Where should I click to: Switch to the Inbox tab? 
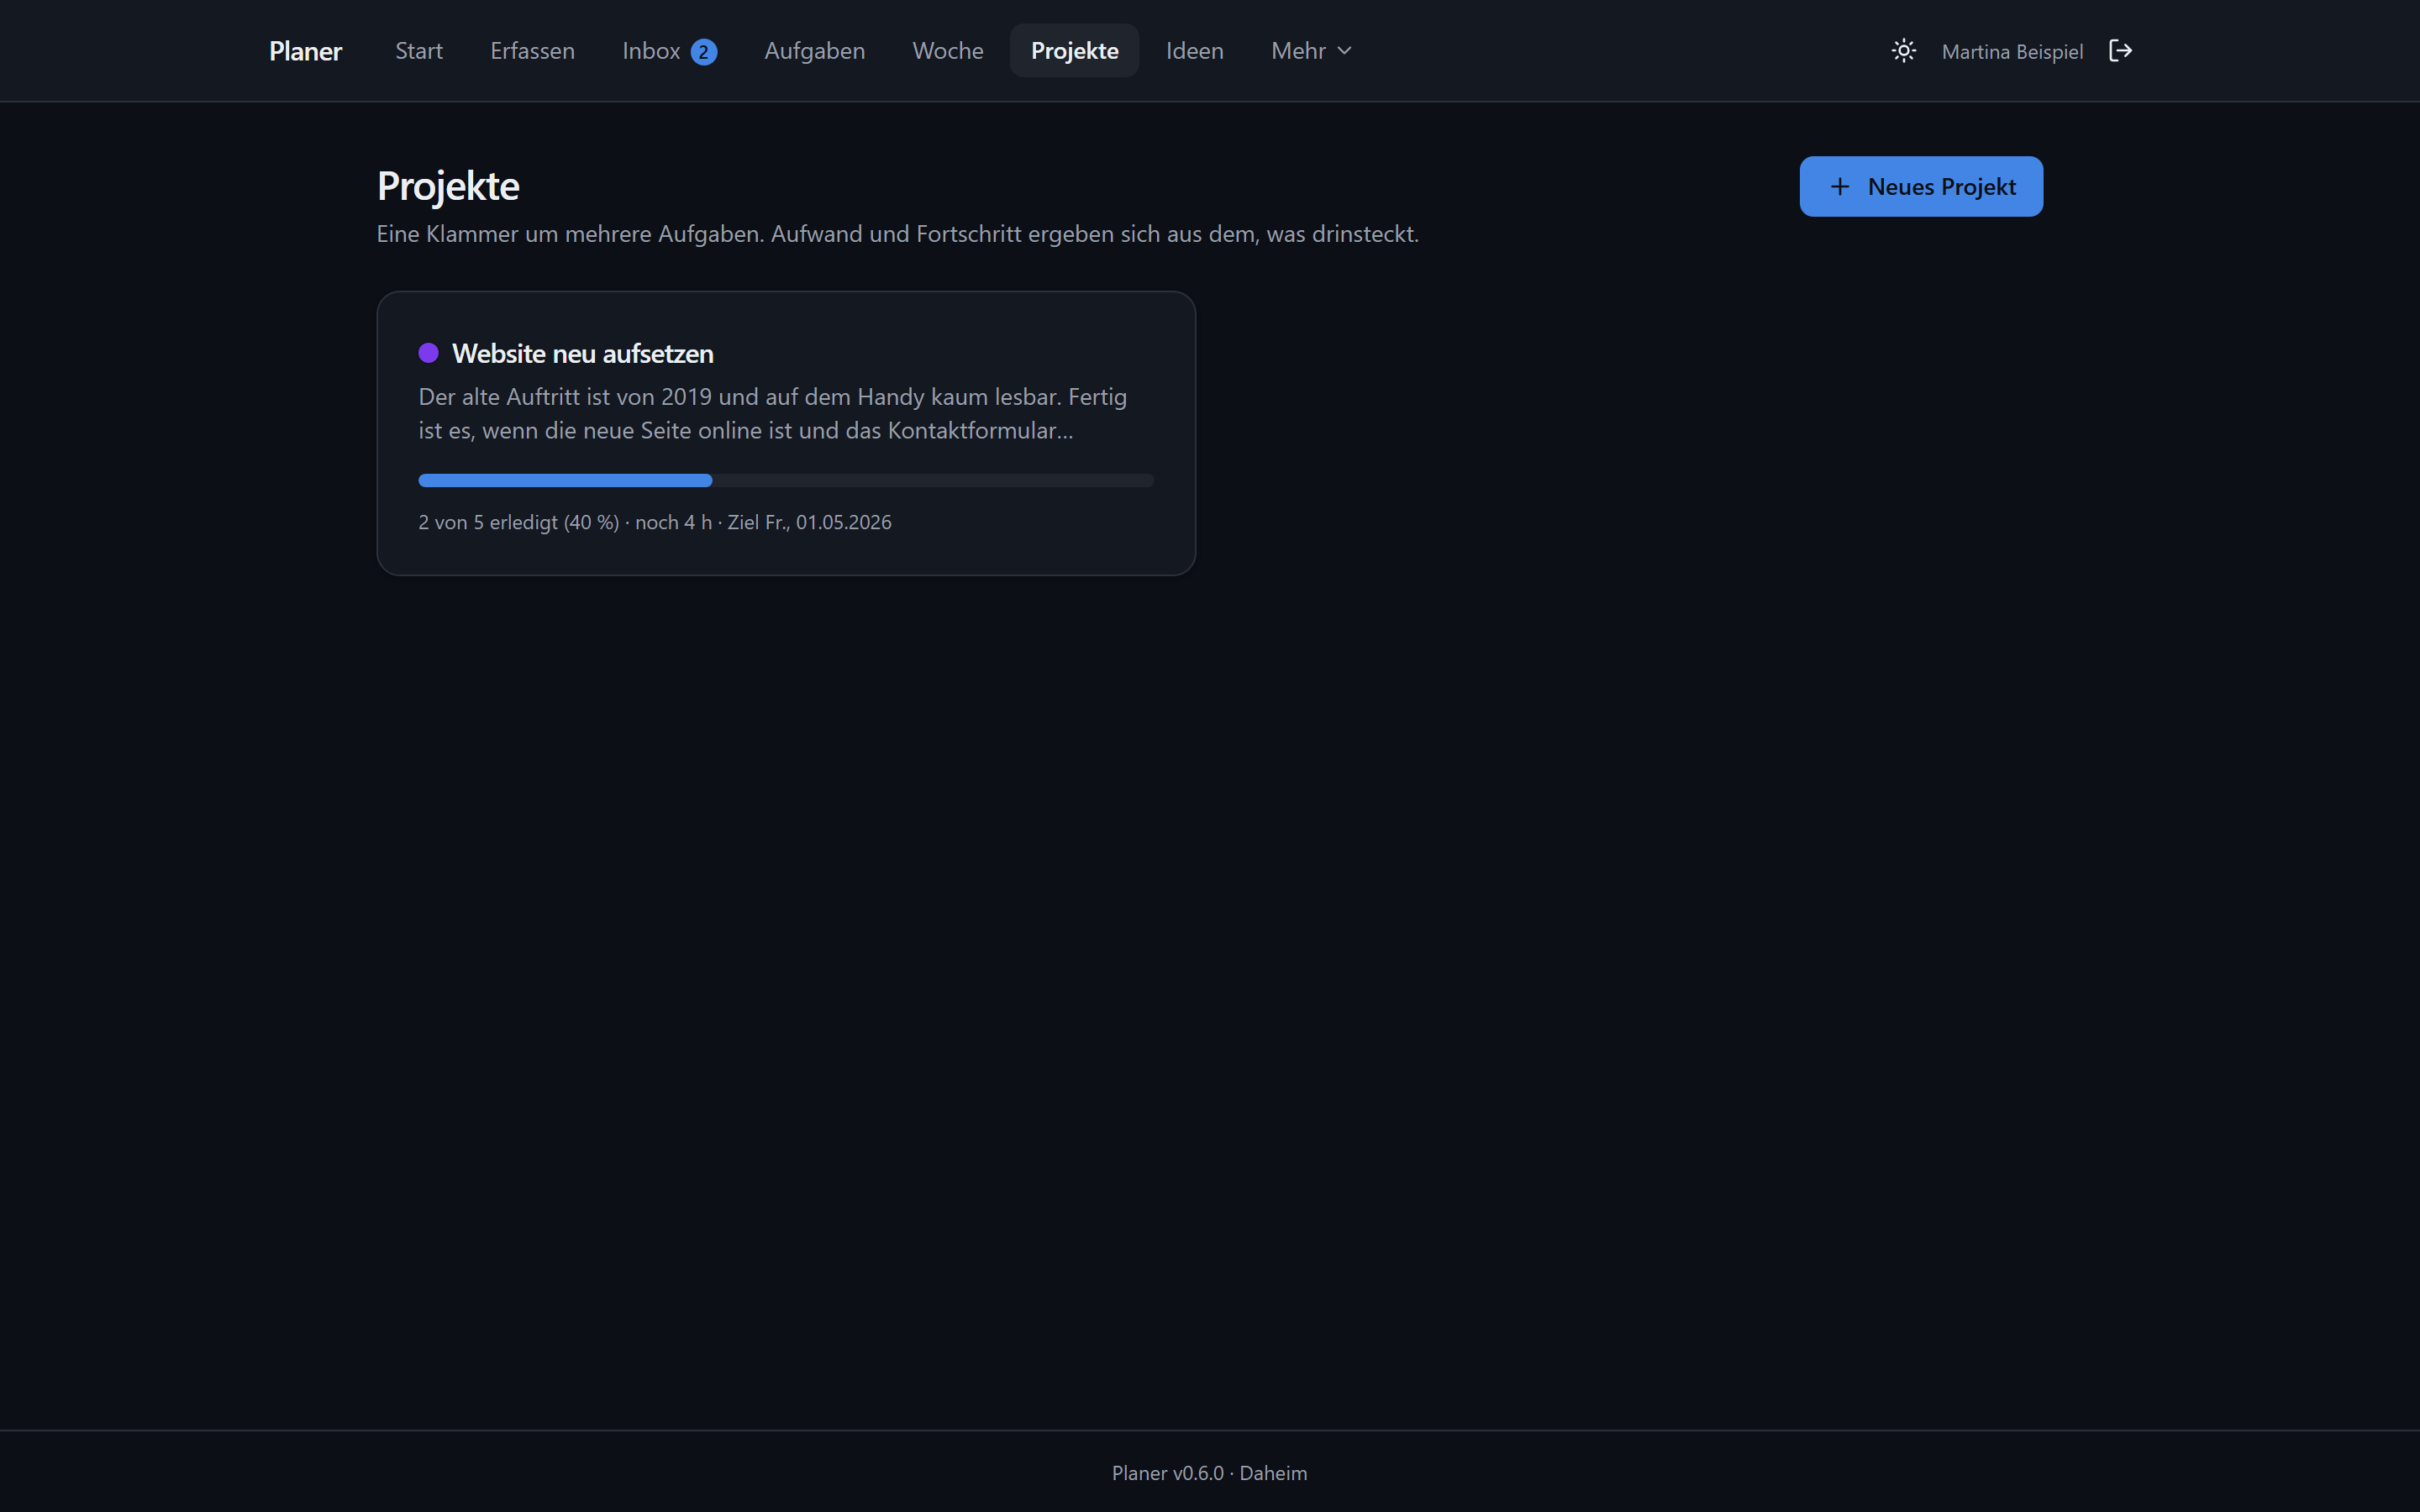click(x=669, y=51)
